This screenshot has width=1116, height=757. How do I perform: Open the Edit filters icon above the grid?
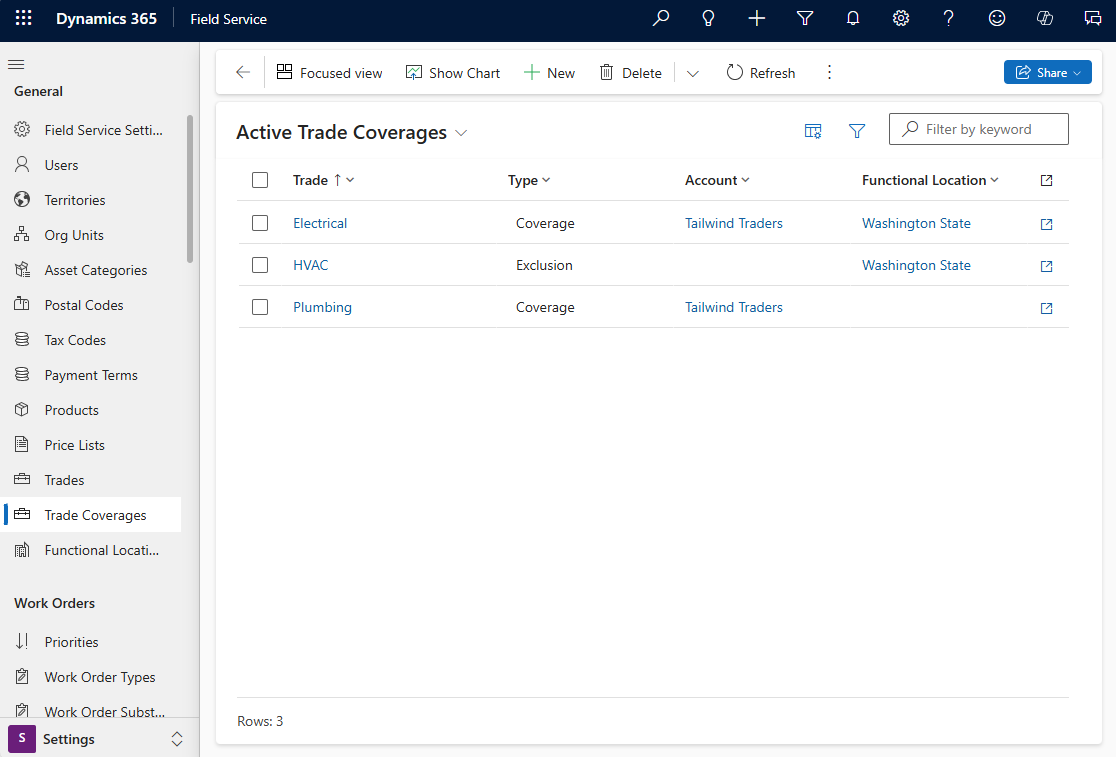pos(857,130)
